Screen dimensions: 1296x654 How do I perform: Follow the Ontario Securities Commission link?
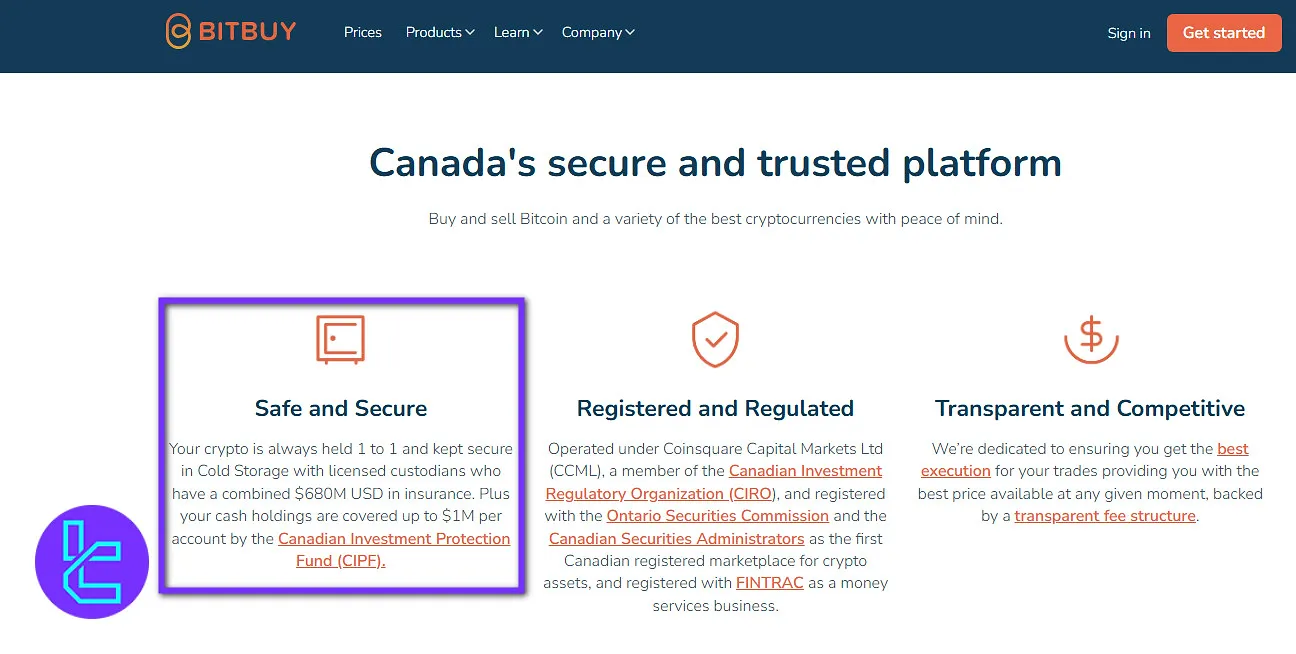(717, 516)
